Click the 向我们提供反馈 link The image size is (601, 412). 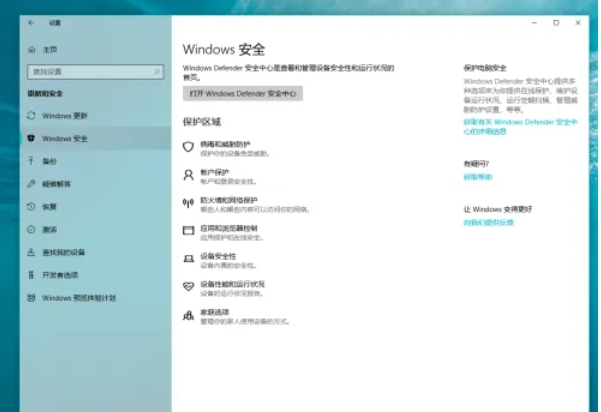pyautogui.click(x=488, y=222)
